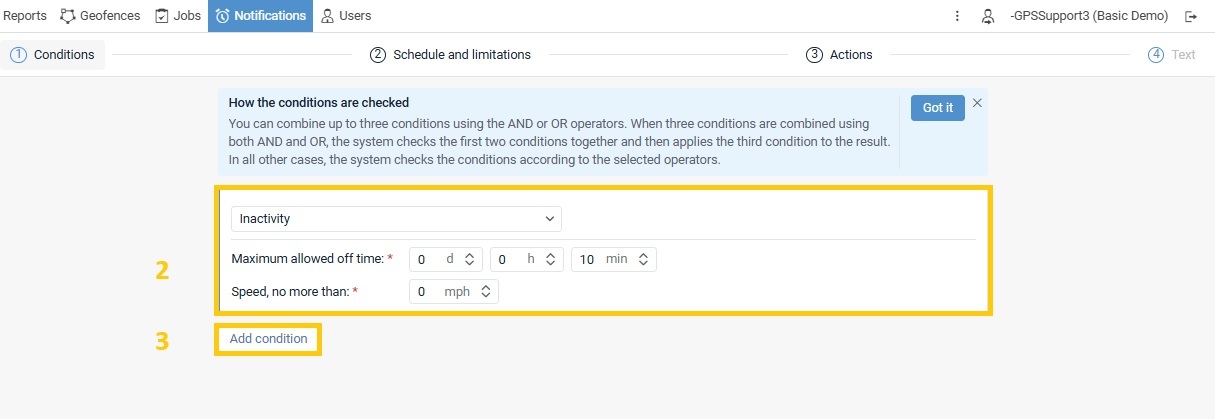
Task: Select the Notifications tab
Action: [x=260, y=16]
